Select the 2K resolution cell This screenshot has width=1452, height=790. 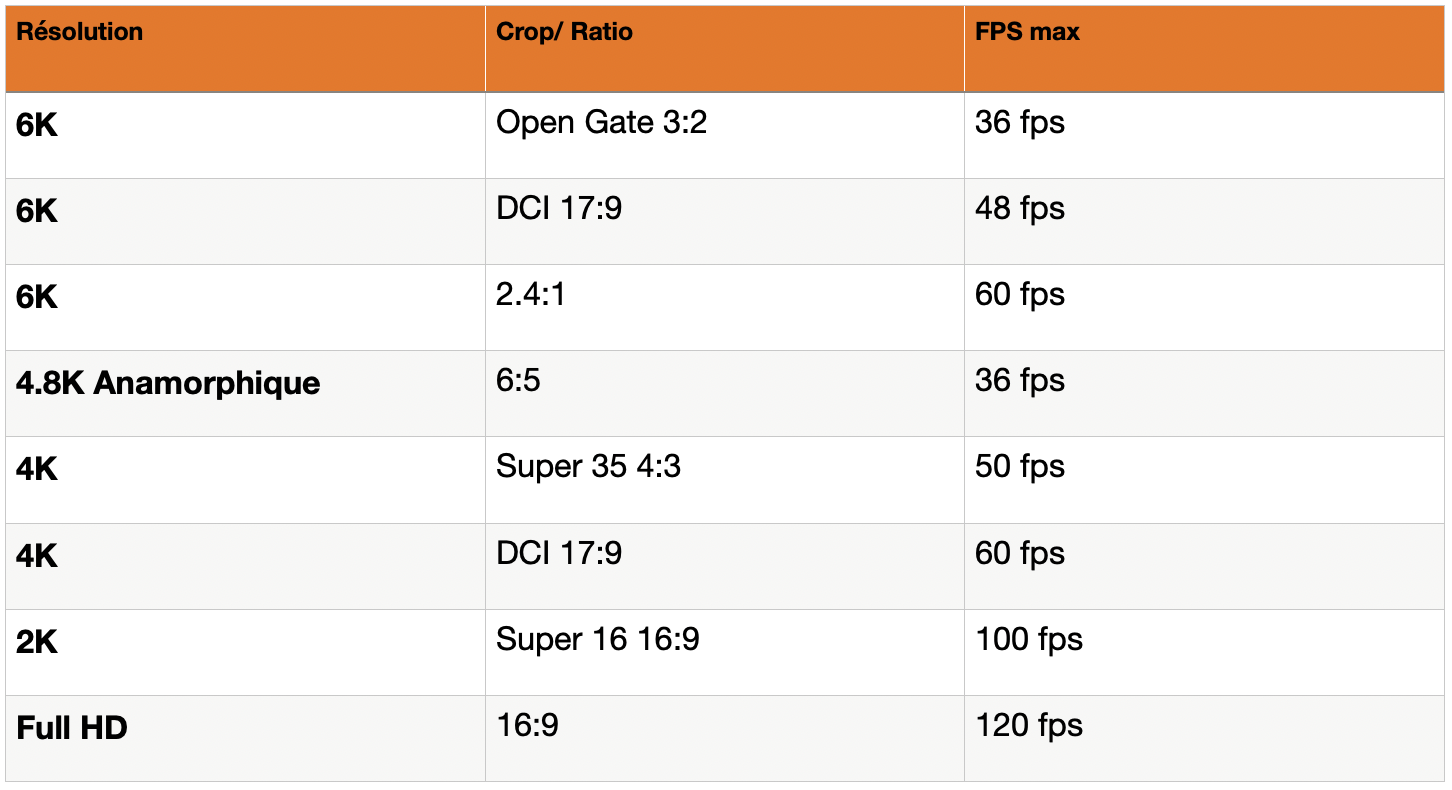(37, 642)
